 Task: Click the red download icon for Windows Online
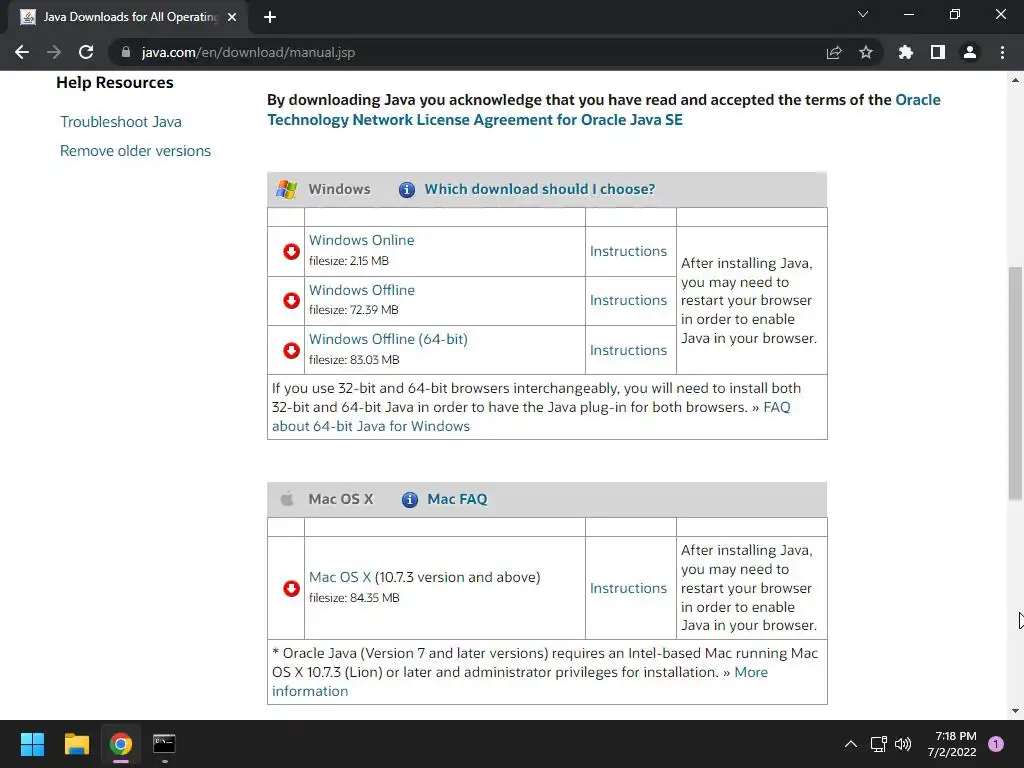pos(291,251)
